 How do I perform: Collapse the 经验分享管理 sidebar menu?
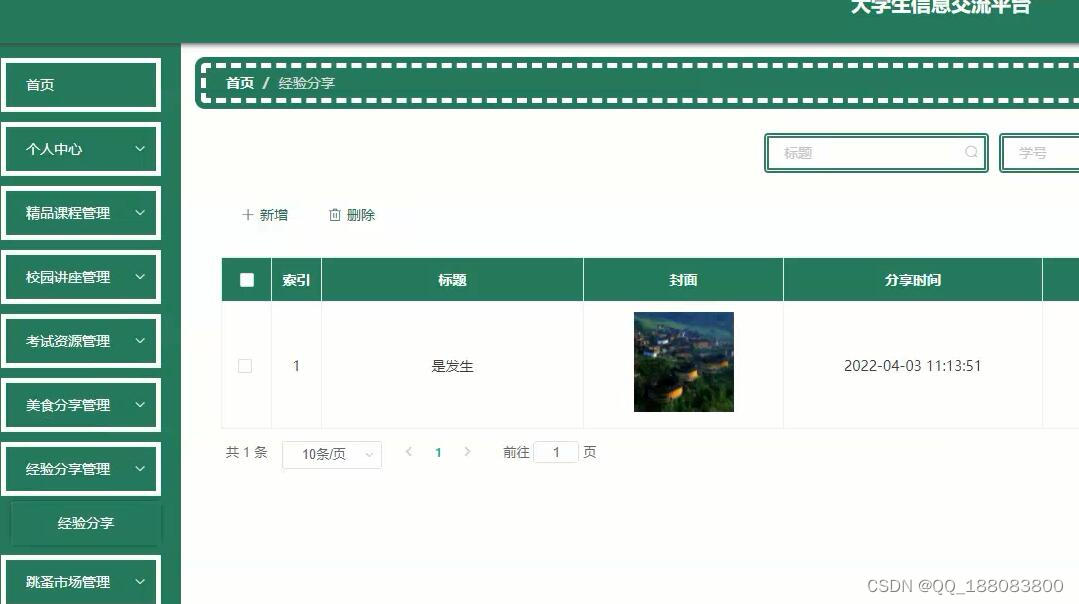[x=81, y=468]
